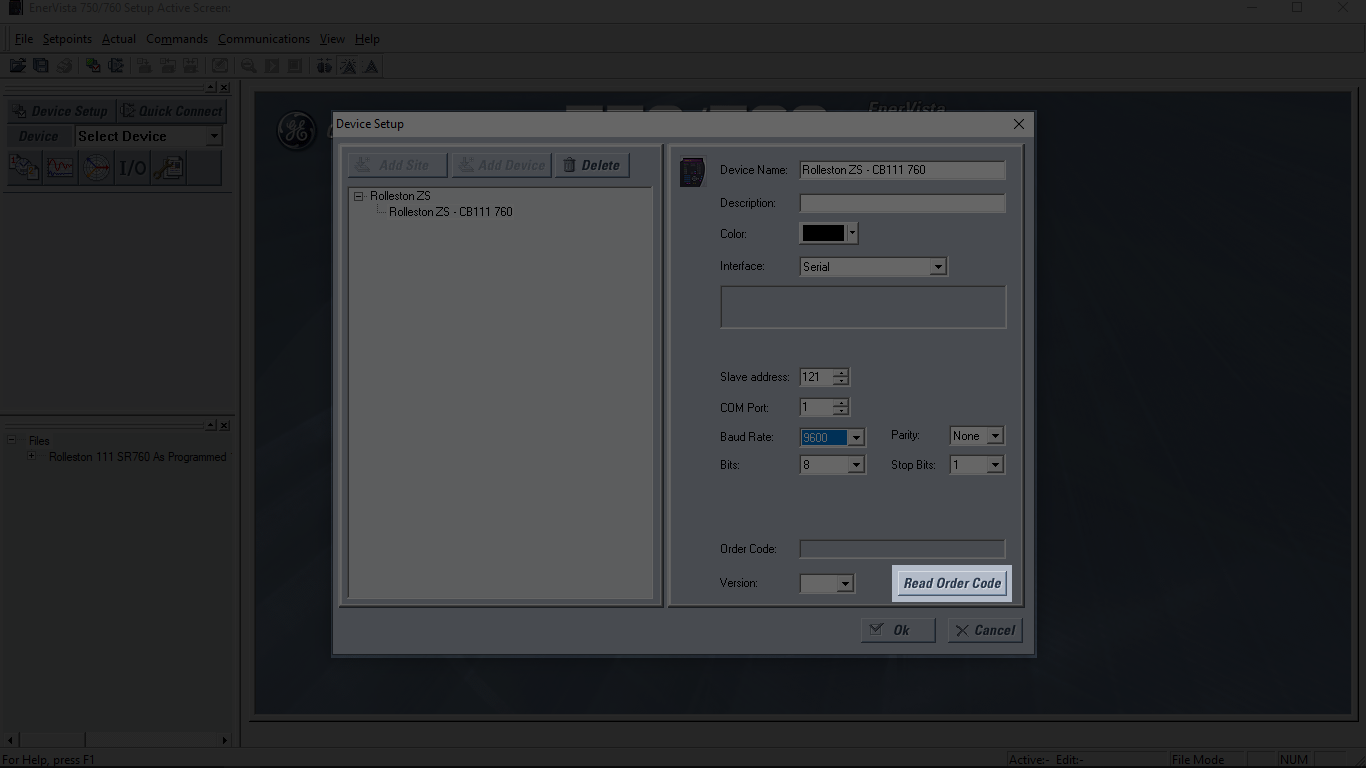Viewport: 1366px width, 768px height.
Task: Open the Version dropdown
Action: (x=845, y=583)
